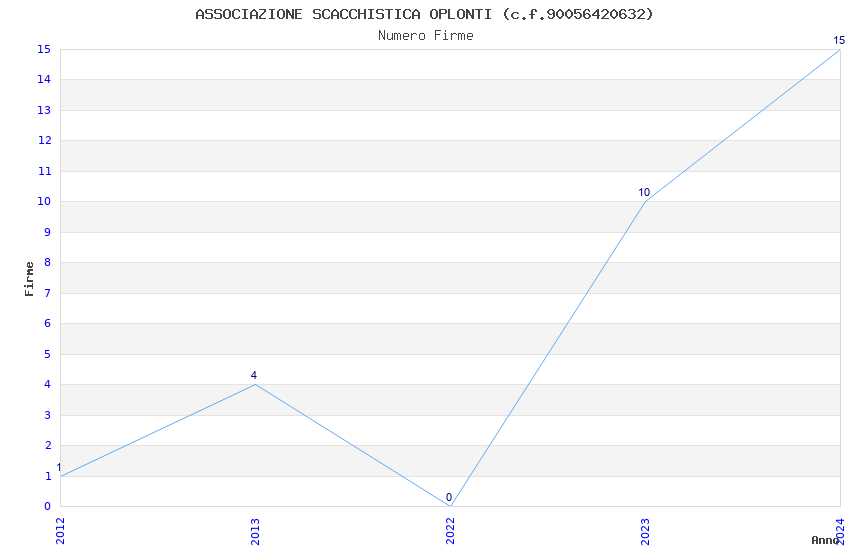Screen dimensions: 850x550
Task: Click the chart title ASSOCIAZIONE SCACCHISTICA OPLONTI
Action: (343, 14)
